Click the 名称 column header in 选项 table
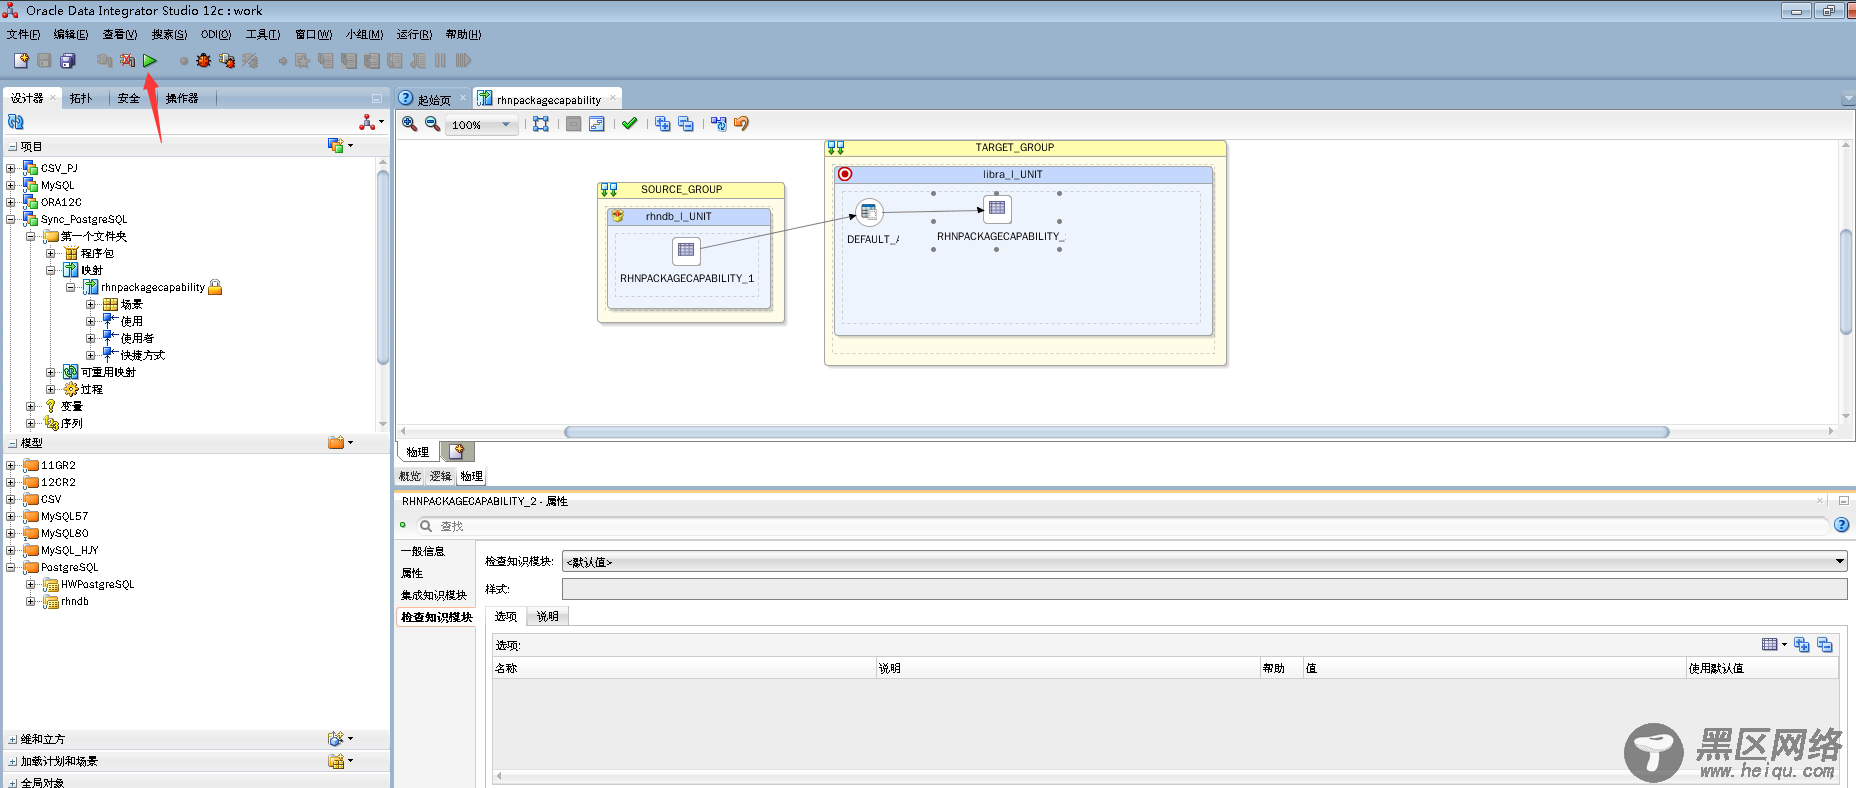The width and height of the screenshot is (1856, 788). 683,668
